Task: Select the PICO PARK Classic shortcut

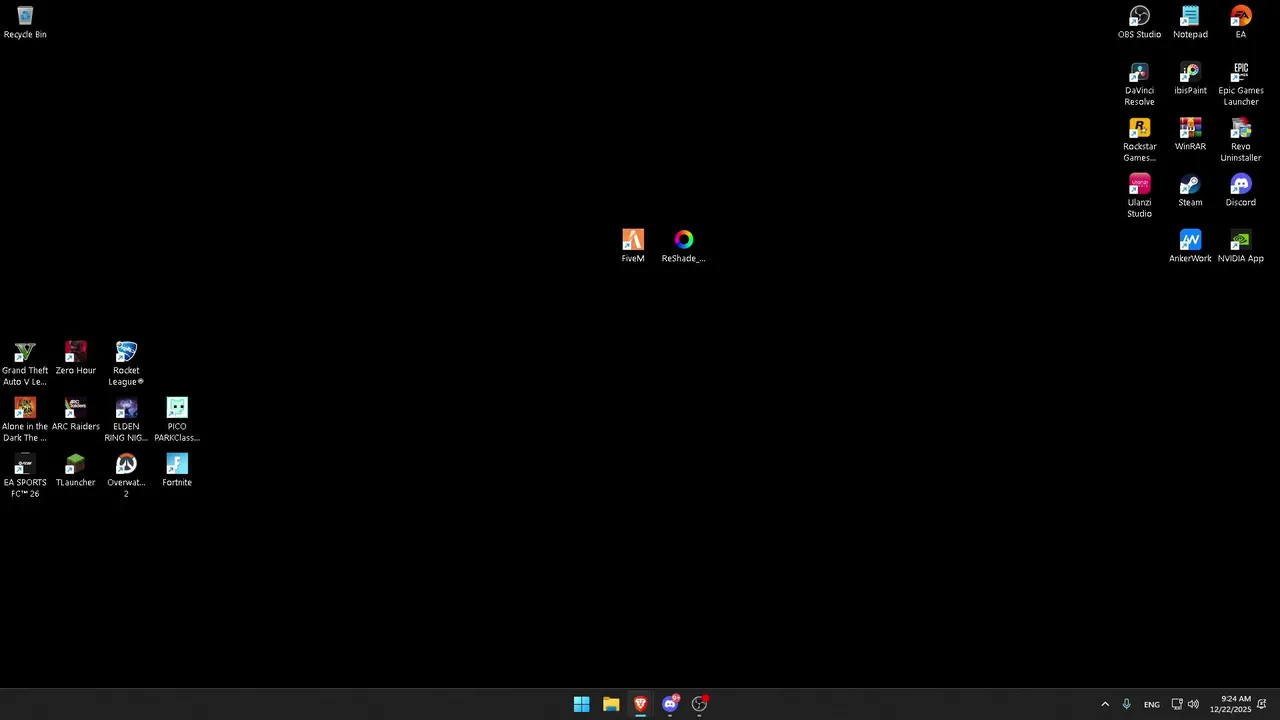Action: coord(177,420)
